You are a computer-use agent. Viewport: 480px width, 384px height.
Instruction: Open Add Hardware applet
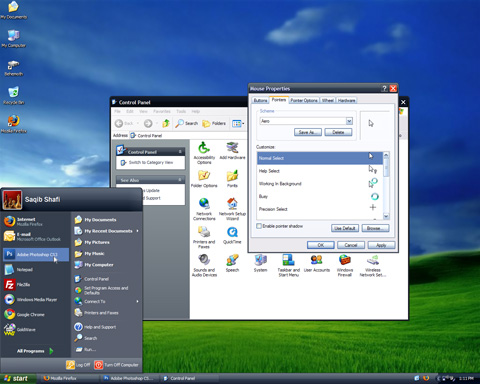click(232, 150)
